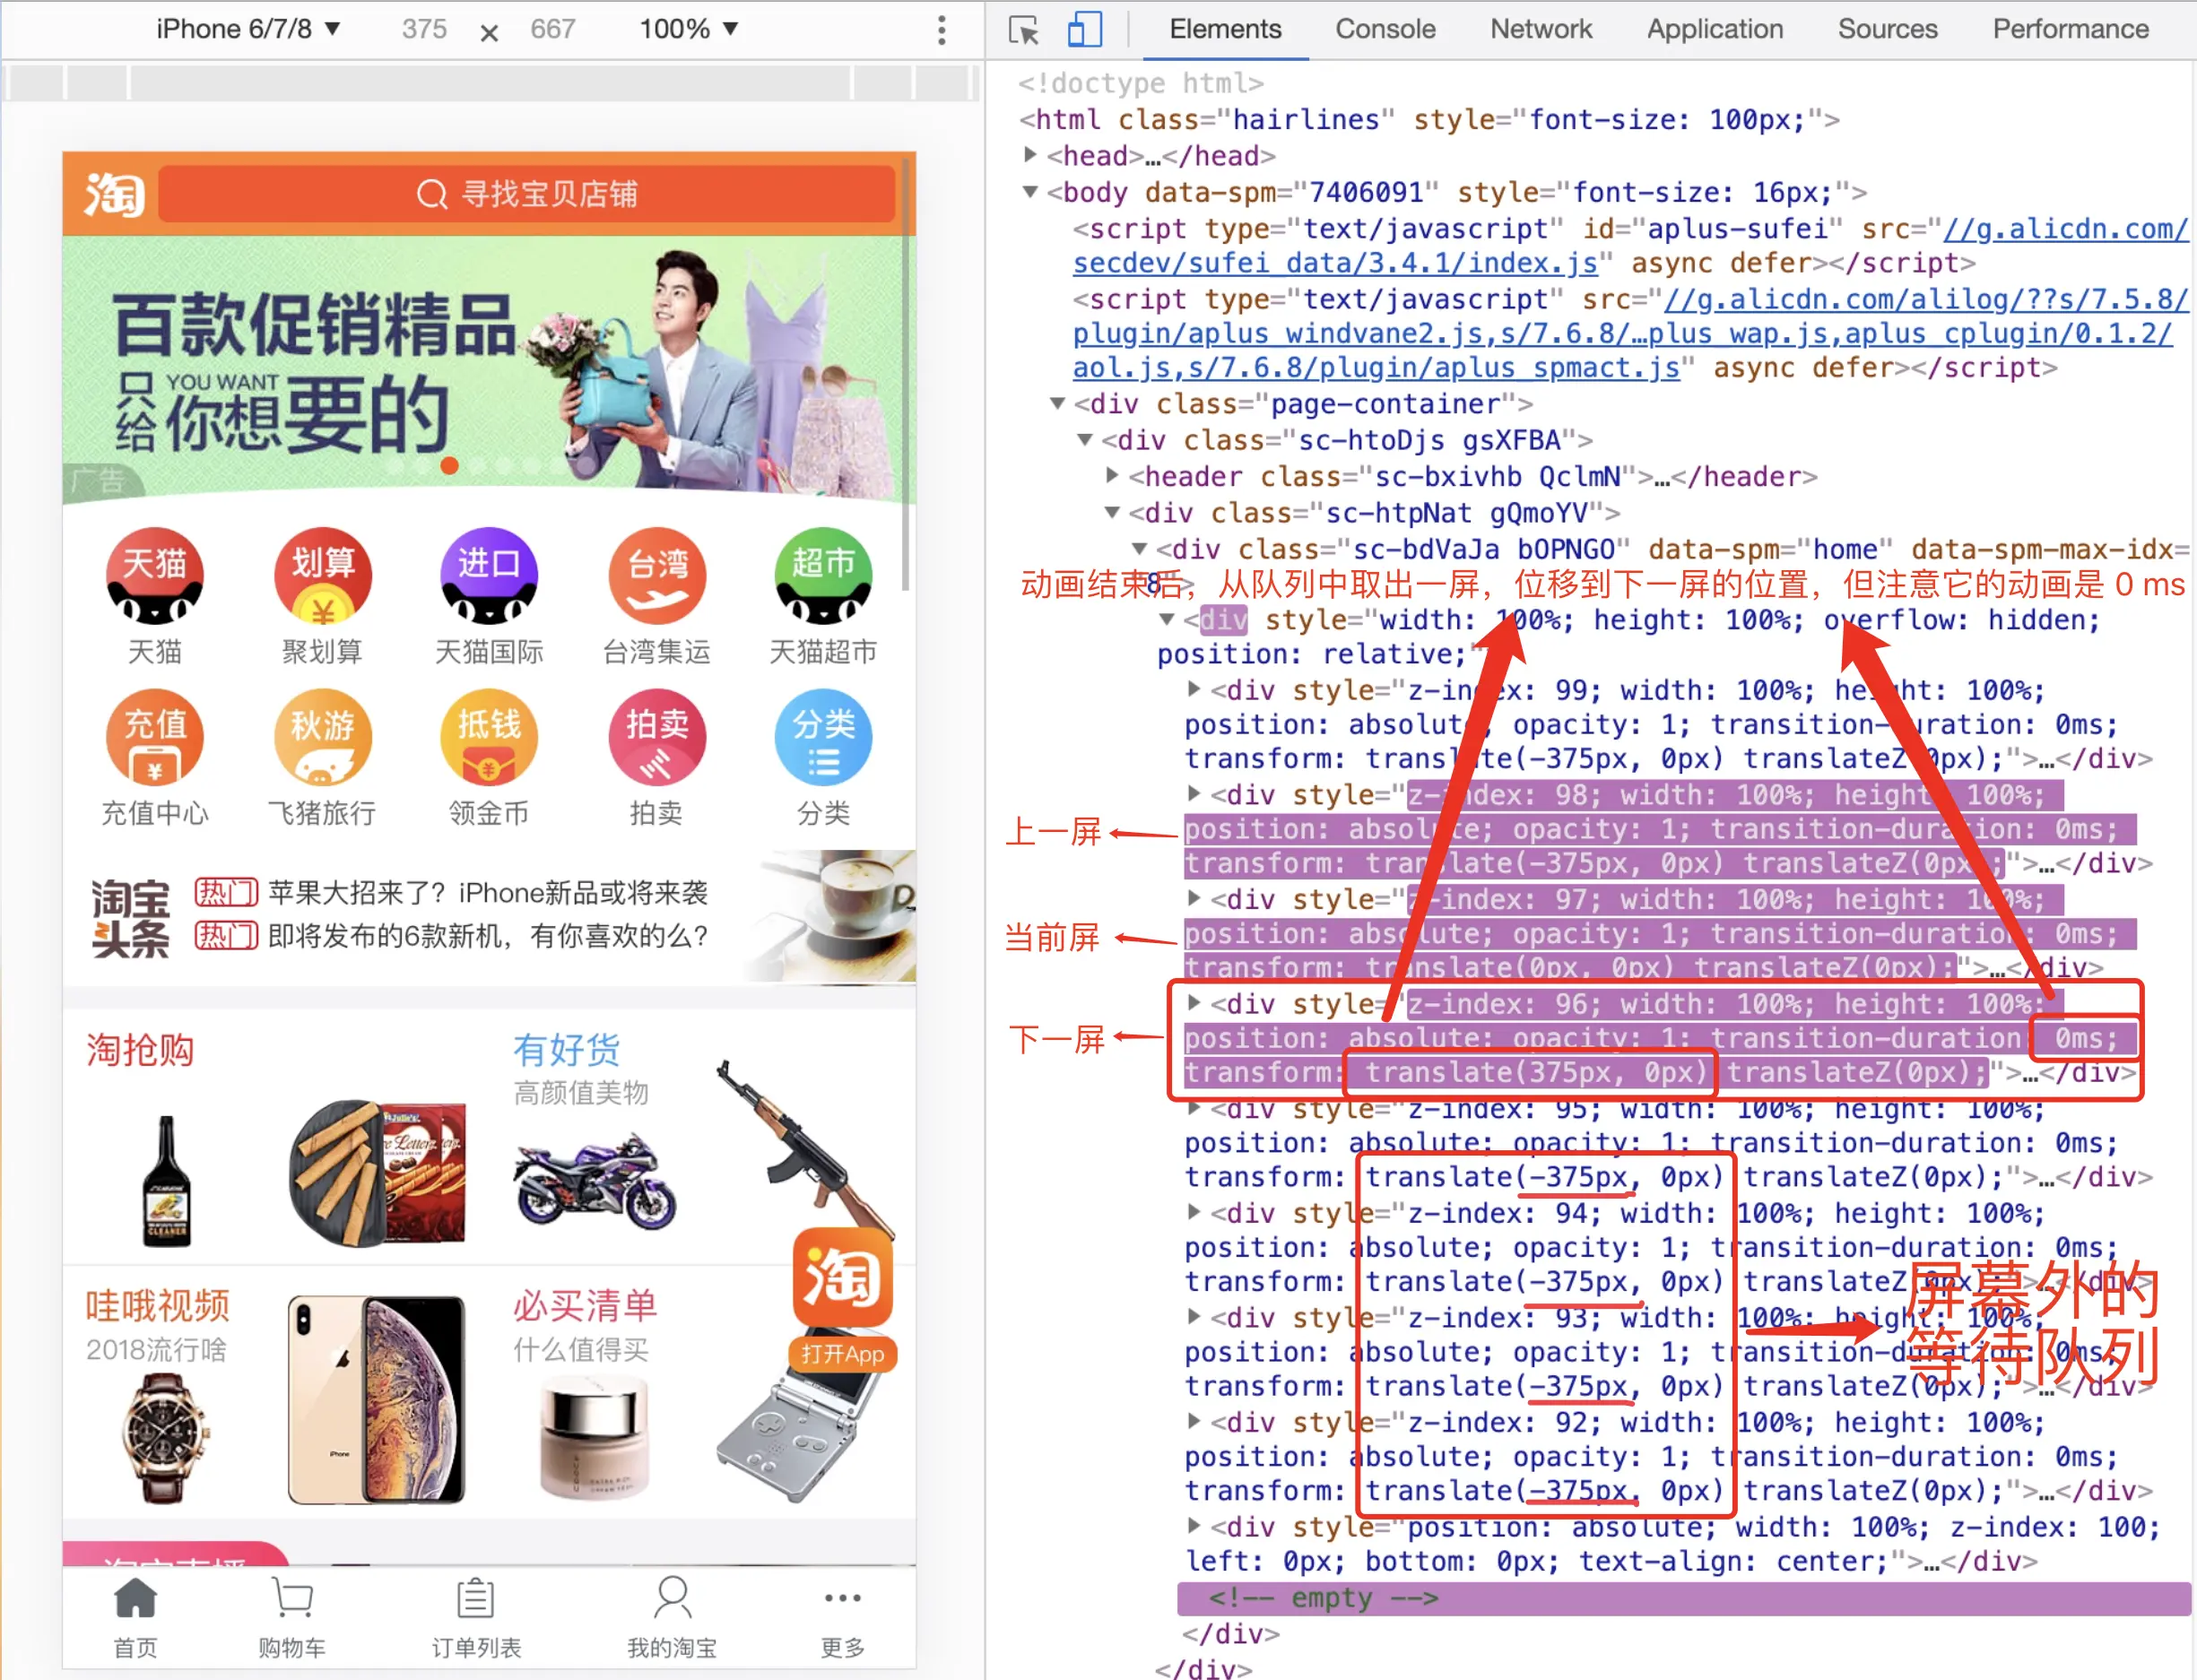
Task: Tap the 分类 category icon
Action: point(823,738)
